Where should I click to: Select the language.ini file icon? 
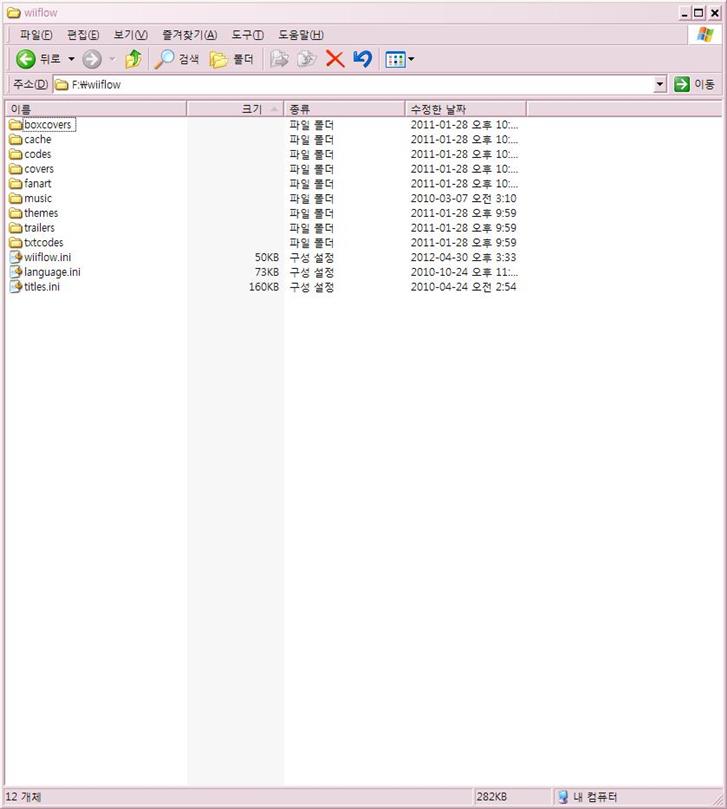[16, 271]
